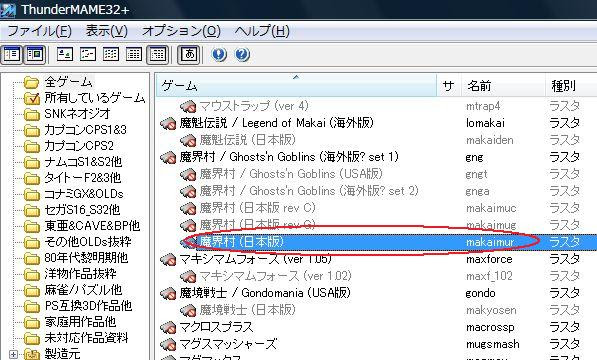Toggle Japanese language button あ
This screenshot has width=597, height=360.
coord(189,54)
